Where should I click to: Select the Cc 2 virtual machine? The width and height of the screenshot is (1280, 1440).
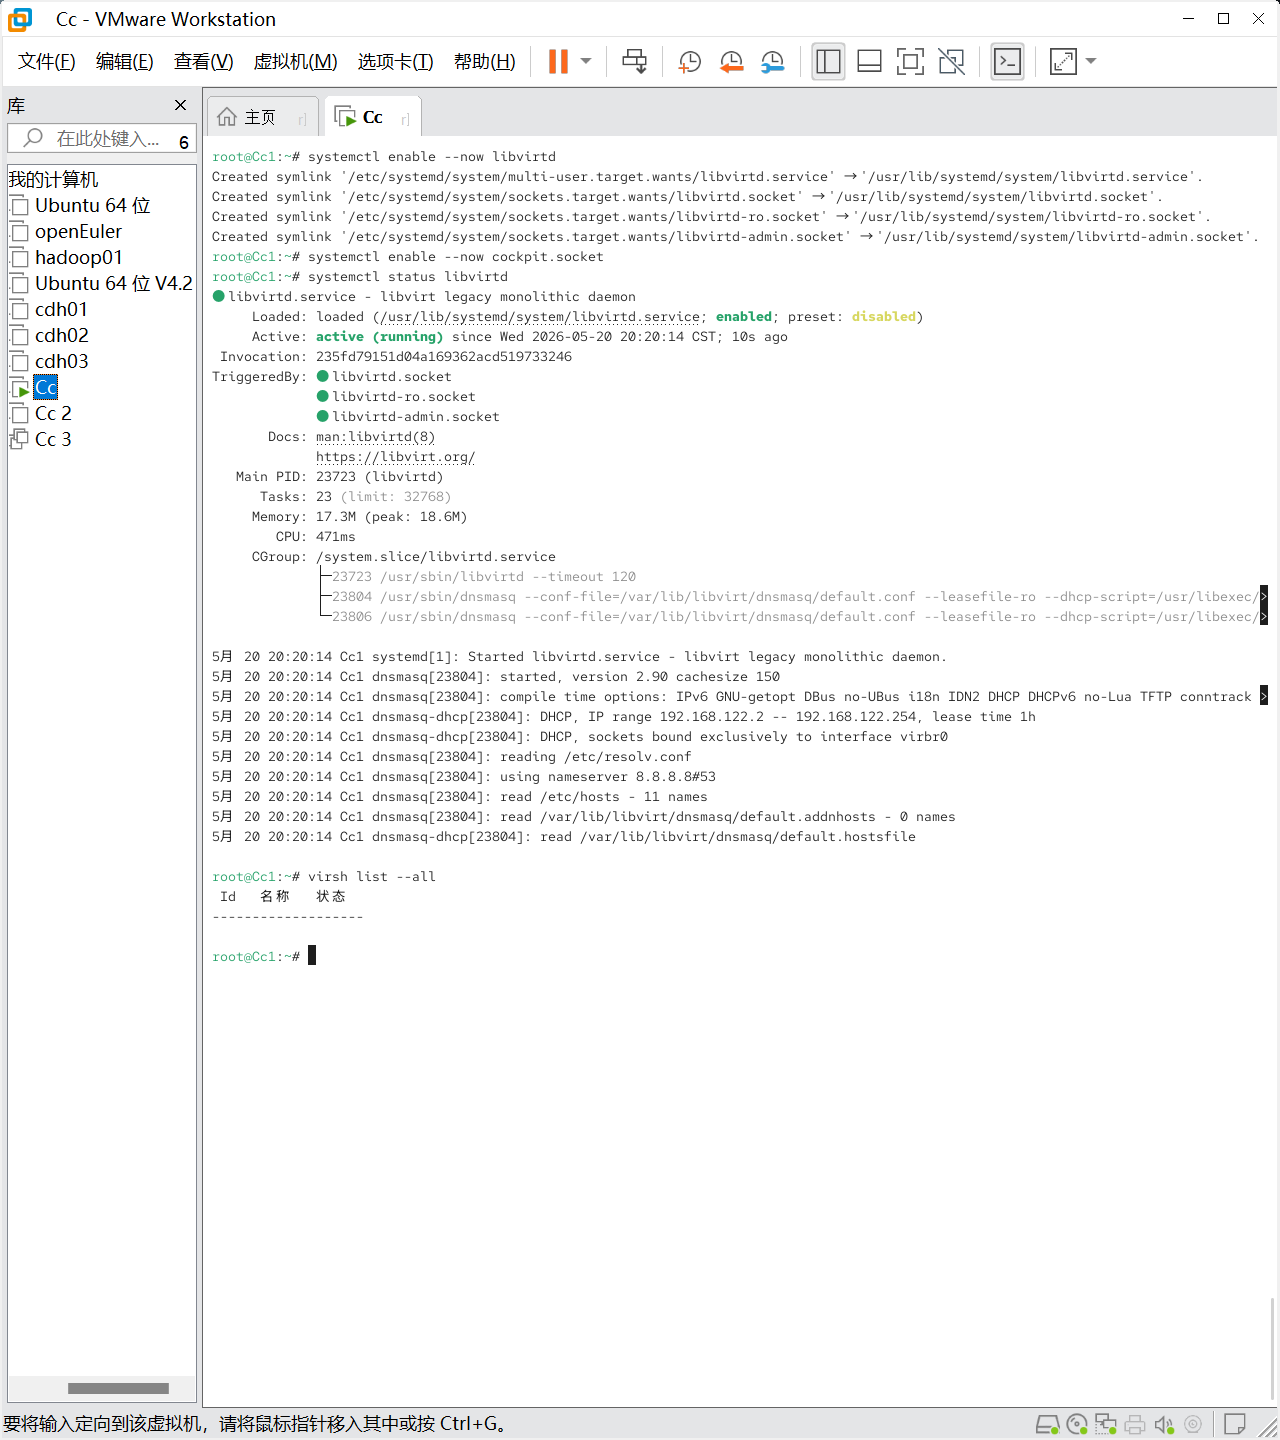pos(53,413)
